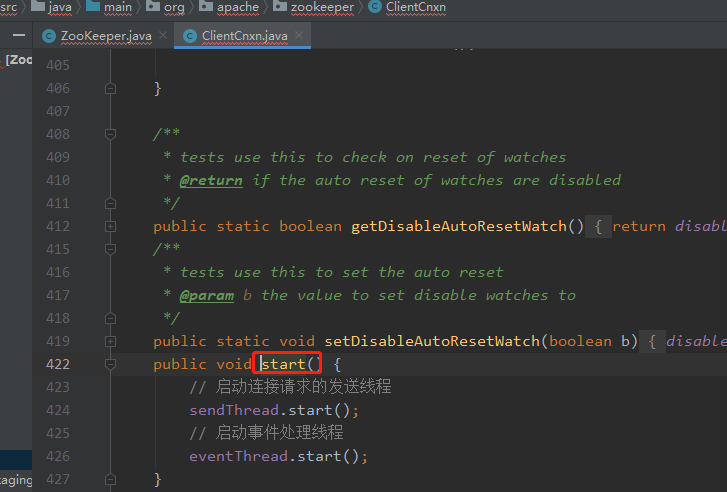The height and width of the screenshot is (492, 727).
Task: Collapse the Javadoc comment at line 415
Action: (x=110, y=249)
